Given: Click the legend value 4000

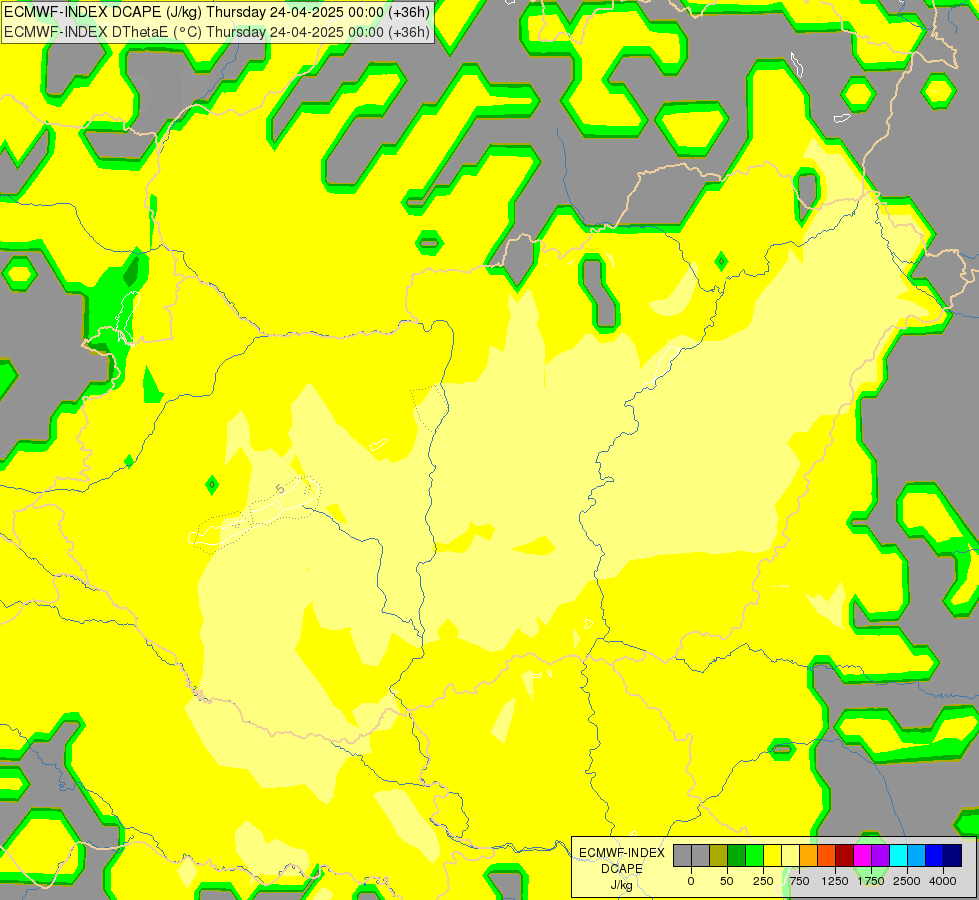Looking at the screenshot, I should coord(943,881).
